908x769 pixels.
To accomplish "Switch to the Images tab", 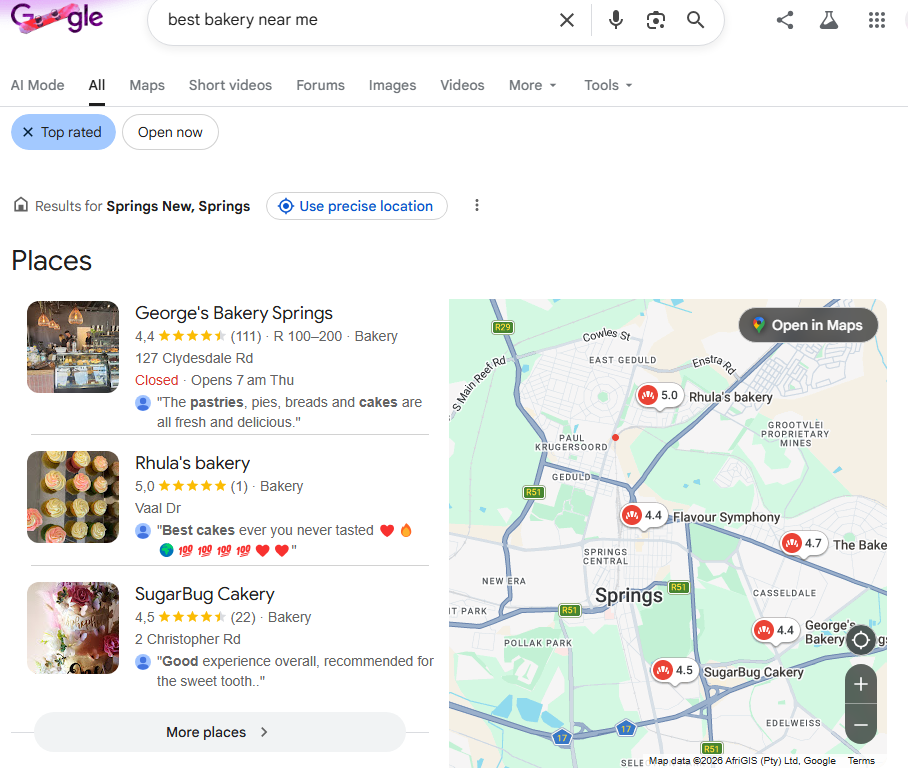I will pyautogui.click(x=392, y=85).
